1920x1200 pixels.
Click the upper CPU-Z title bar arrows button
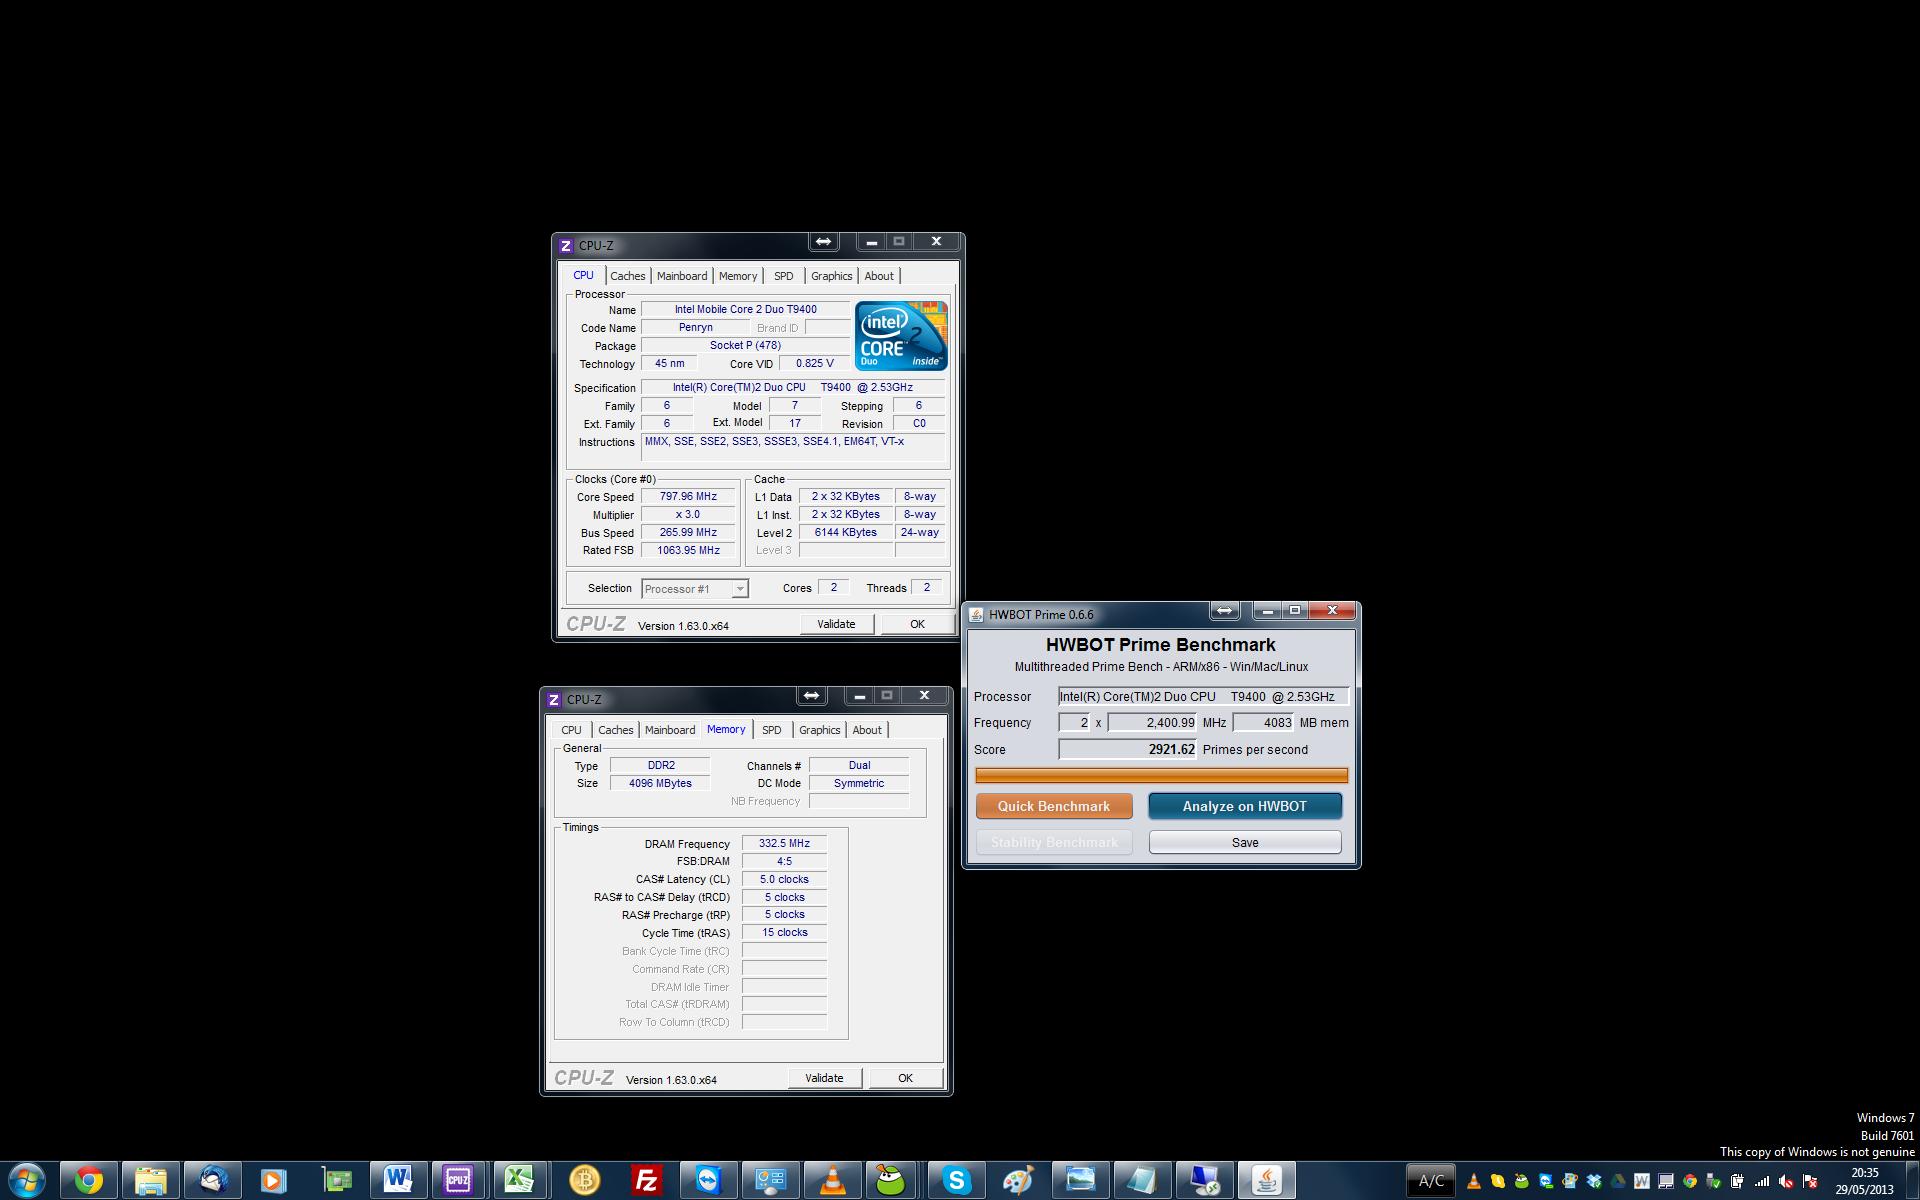pos(823,242)
